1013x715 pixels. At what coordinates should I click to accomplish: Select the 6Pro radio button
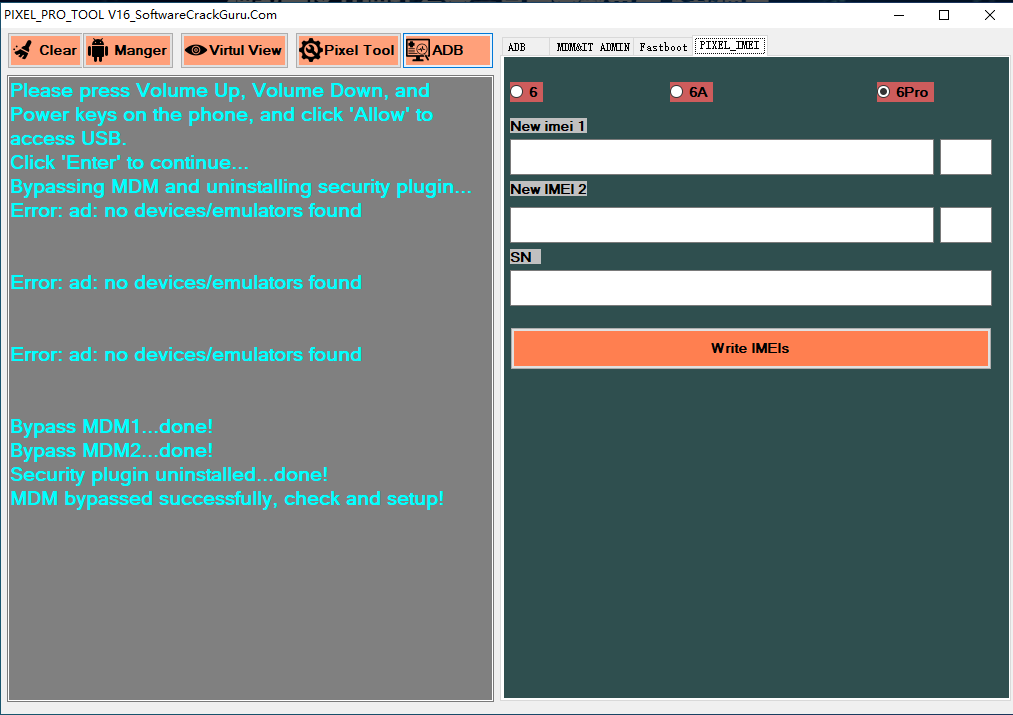click(x=883, y=92)
